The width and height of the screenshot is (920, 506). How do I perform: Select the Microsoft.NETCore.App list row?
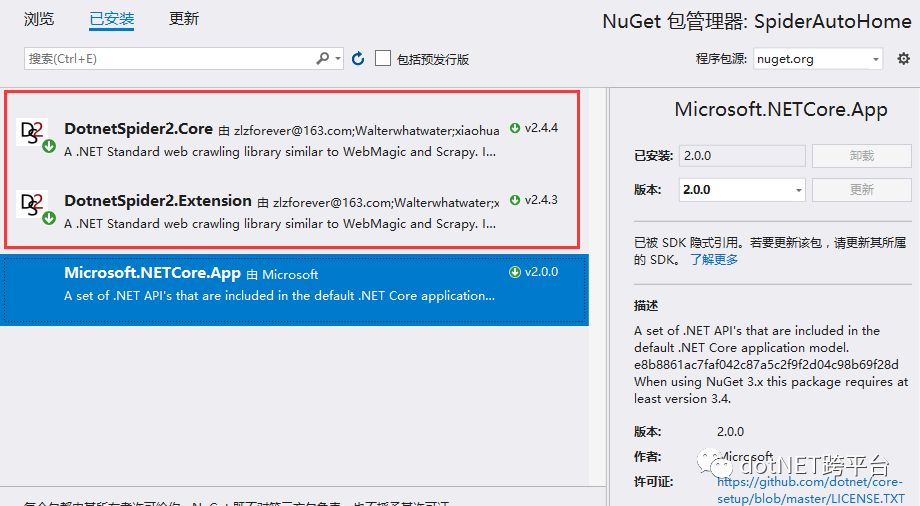295,289
